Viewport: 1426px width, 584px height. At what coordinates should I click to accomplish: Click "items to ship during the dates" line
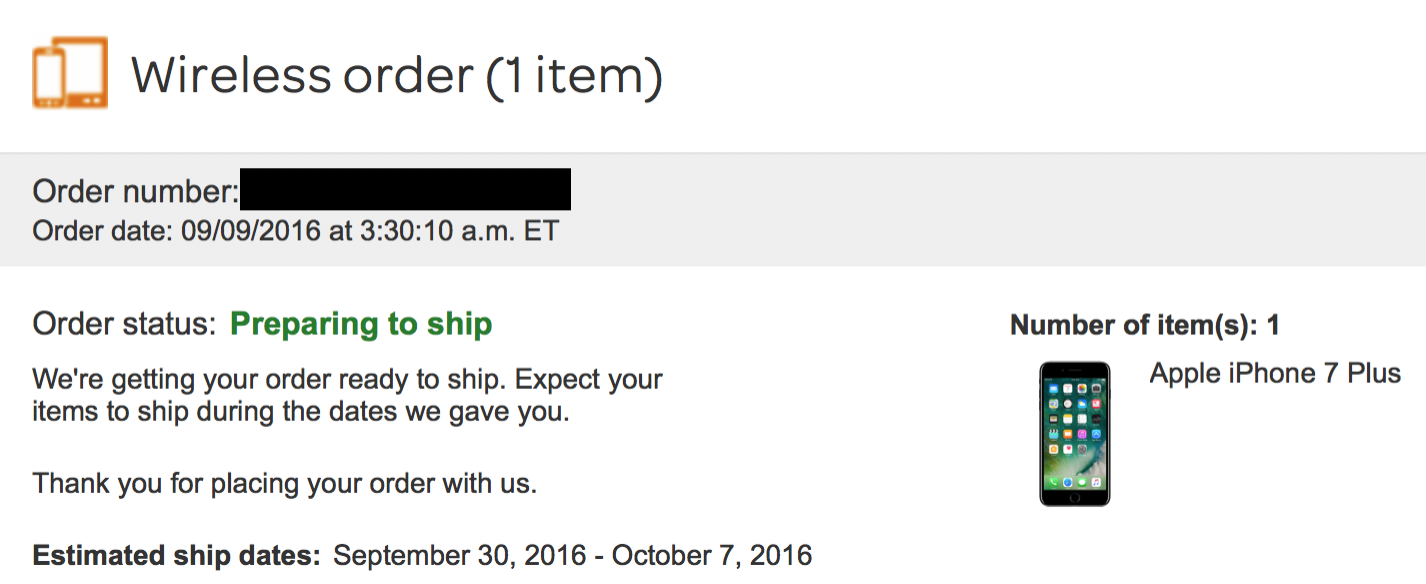(300, 411)
